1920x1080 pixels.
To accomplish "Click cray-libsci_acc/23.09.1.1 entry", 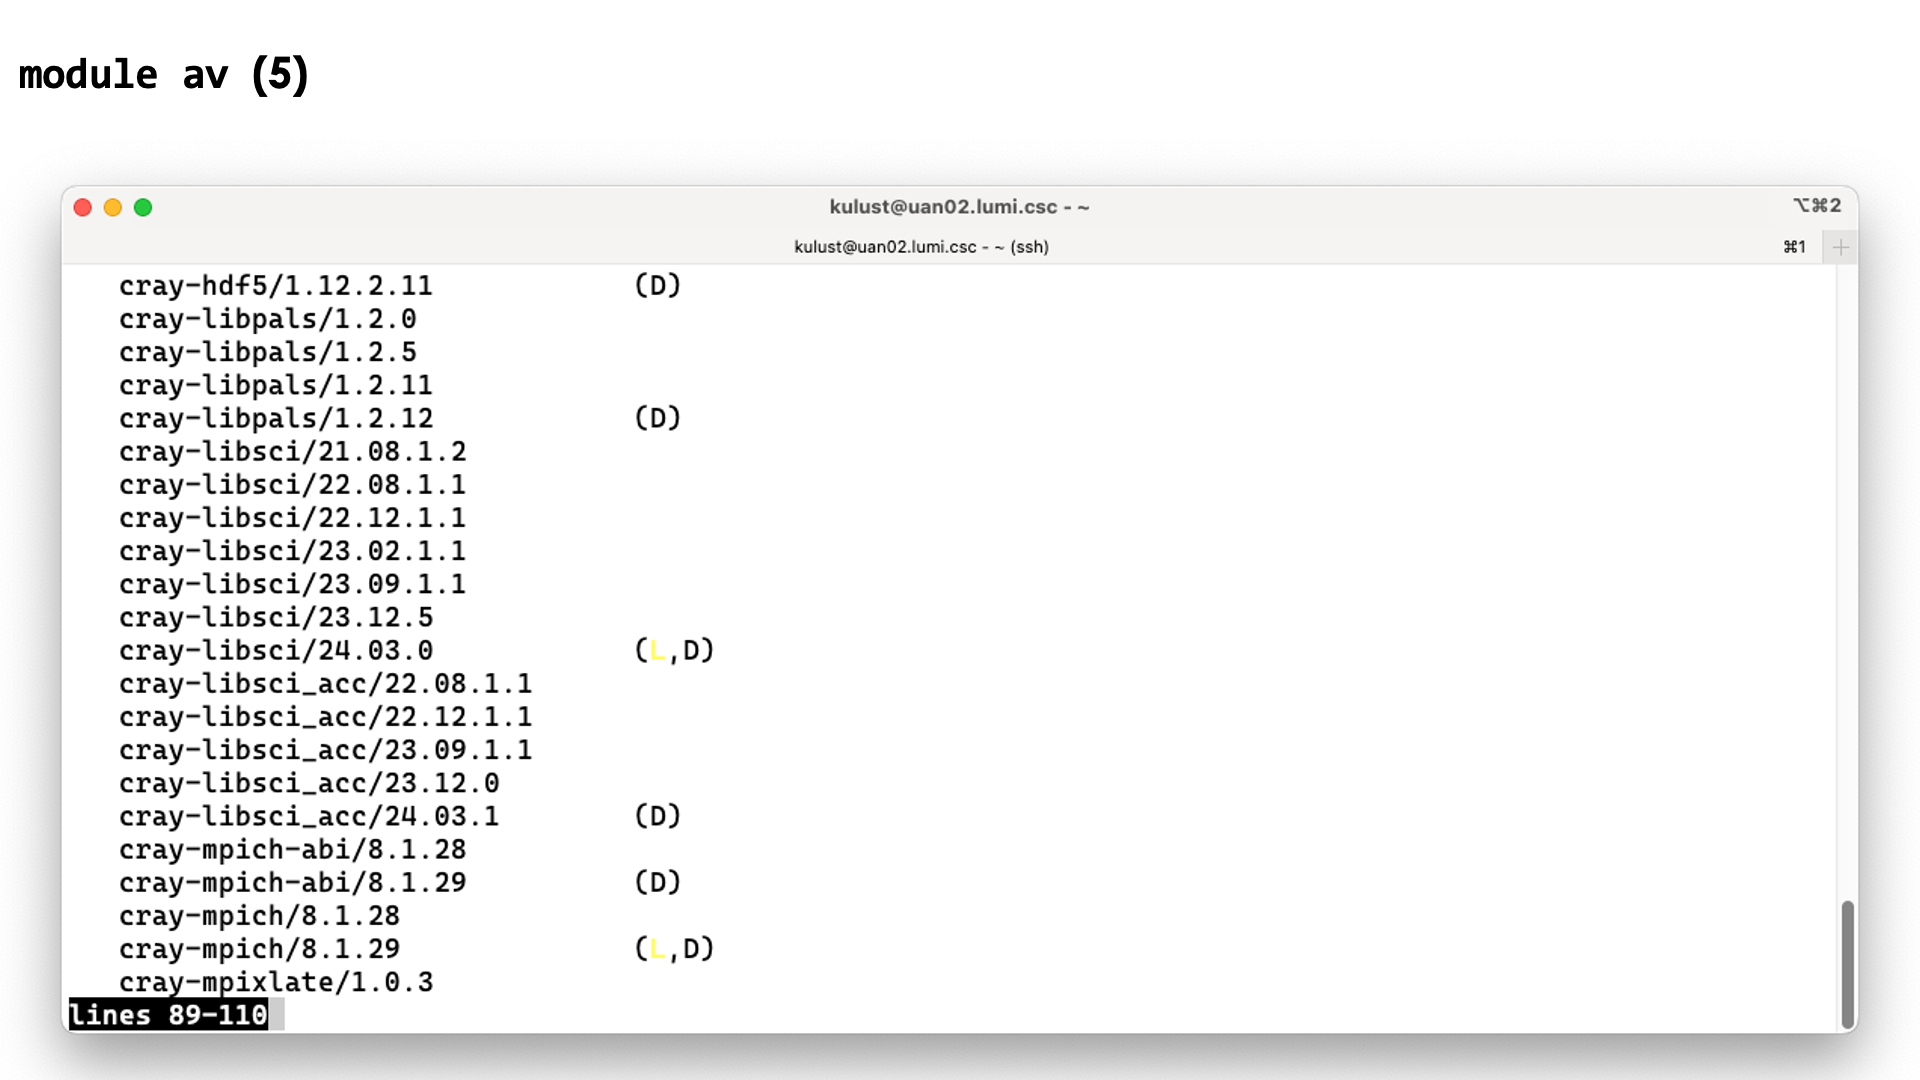I will click(x=326, y=750).
